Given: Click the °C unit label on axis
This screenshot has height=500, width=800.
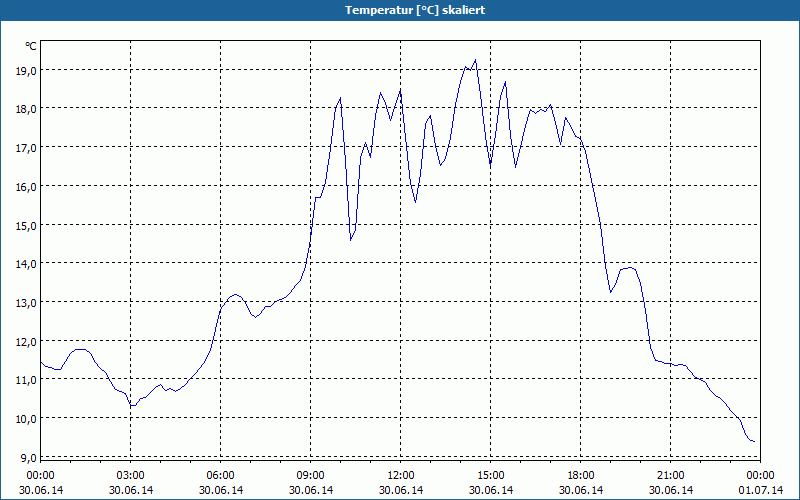Looking at the screenshot, I should pyautogui.click(x=31, y=46).
